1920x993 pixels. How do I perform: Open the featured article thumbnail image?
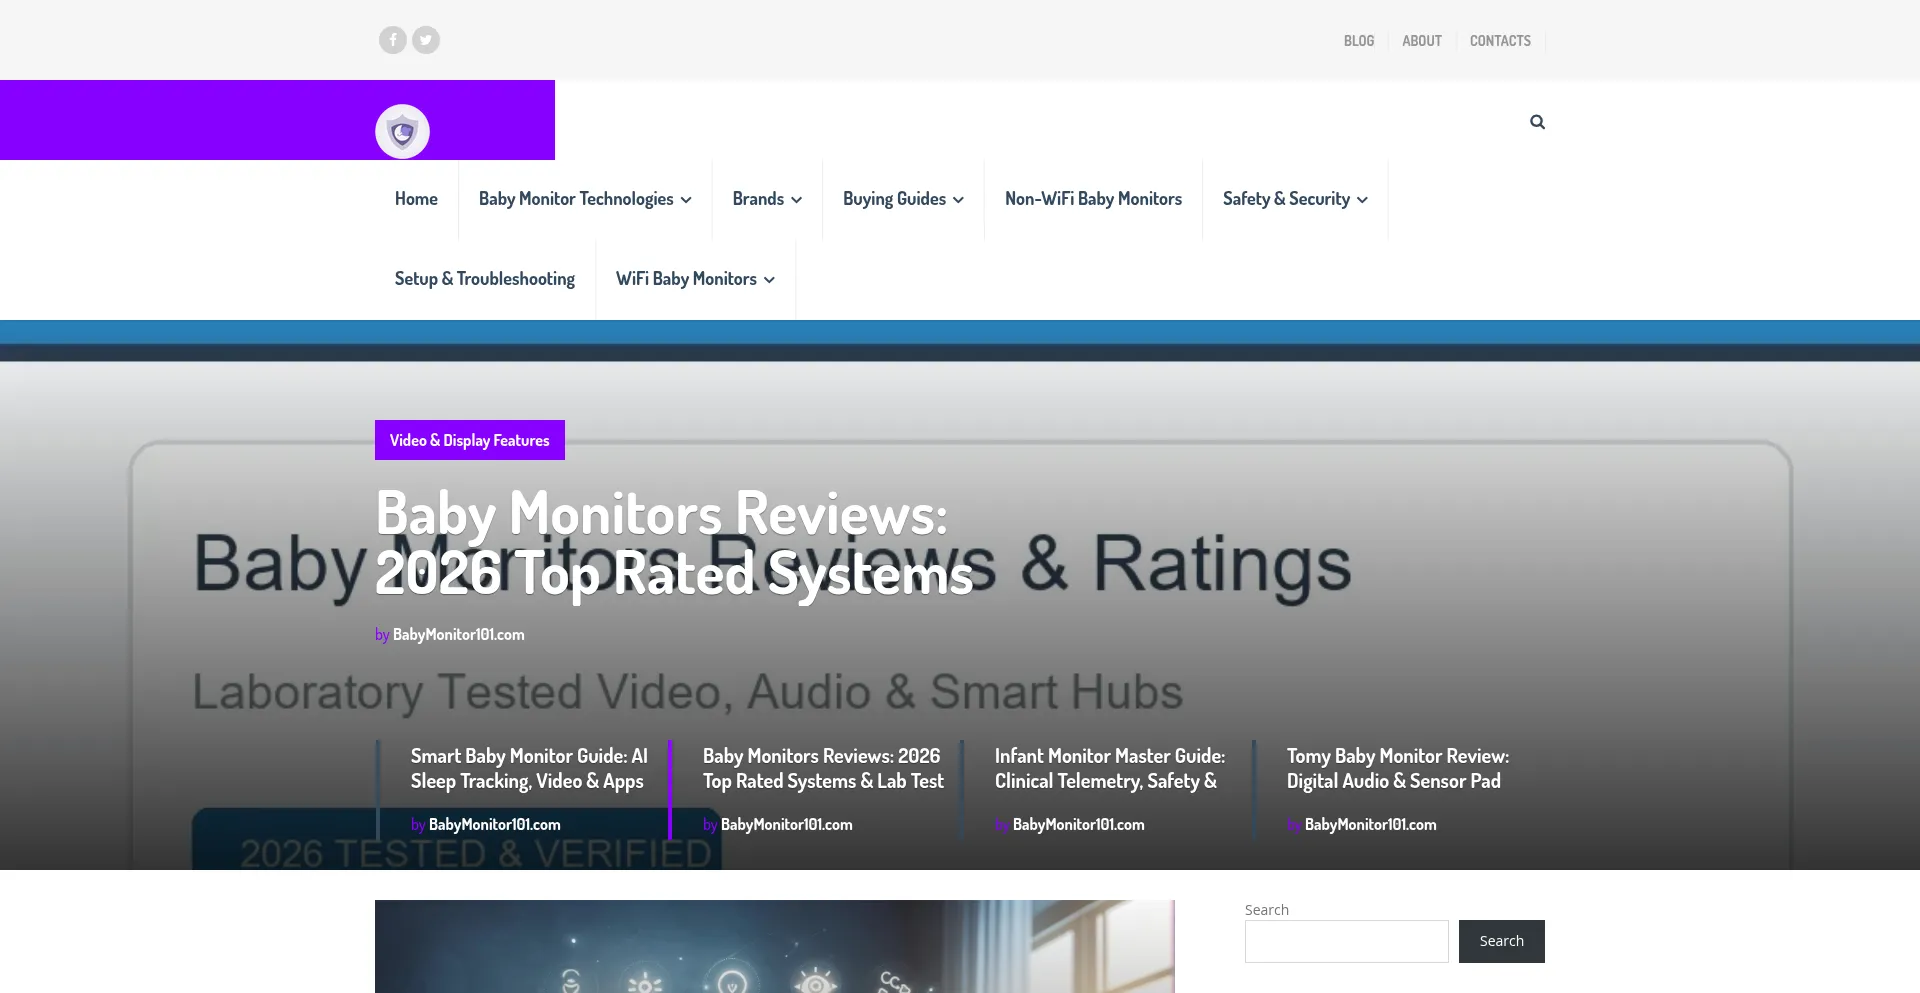[x=775, y=946]
